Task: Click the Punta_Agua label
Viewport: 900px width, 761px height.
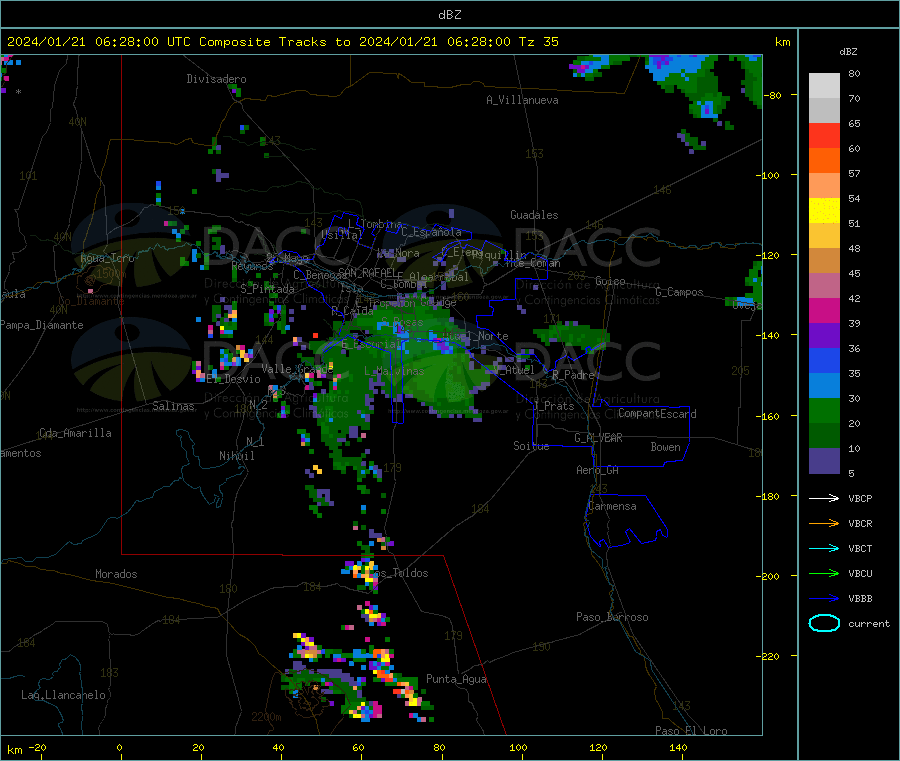Action: (x=456, y=679)
